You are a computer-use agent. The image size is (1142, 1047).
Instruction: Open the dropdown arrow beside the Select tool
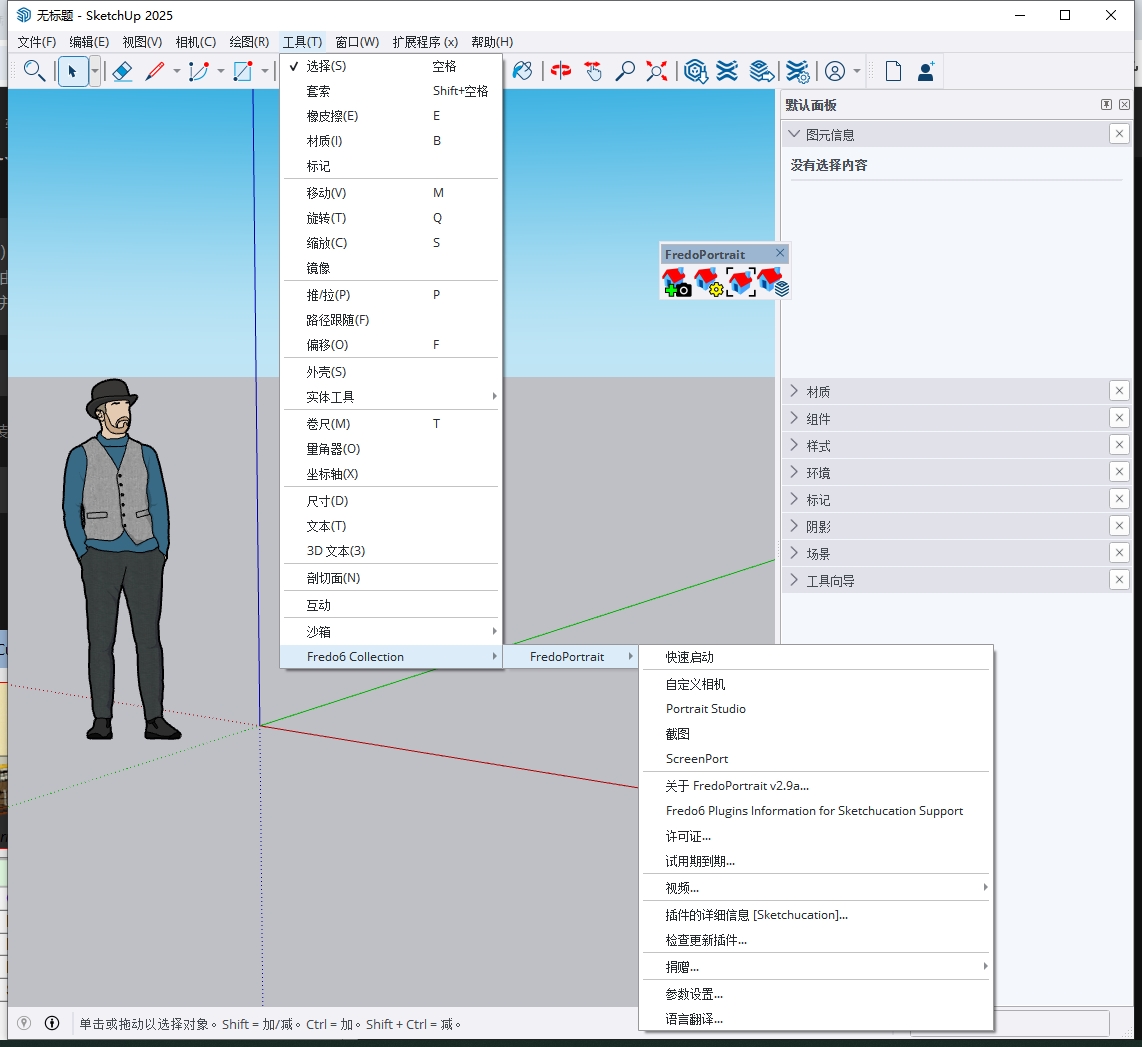pos(94,71)
